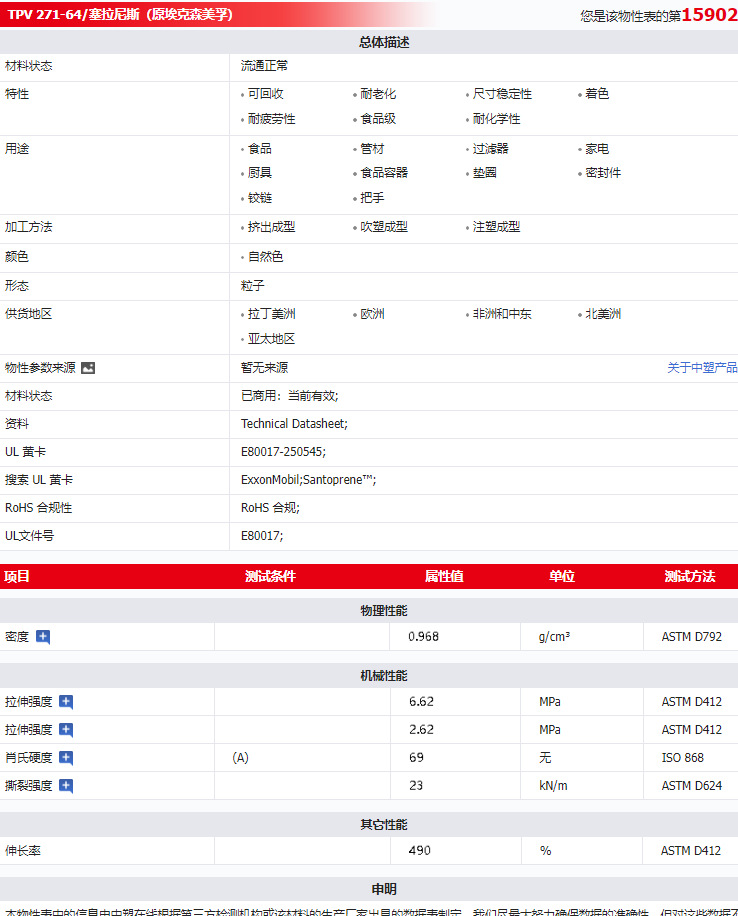Click the 亚太地区 supply region
The height and width of the screenshot is (916, 738).
pos(271,339)
